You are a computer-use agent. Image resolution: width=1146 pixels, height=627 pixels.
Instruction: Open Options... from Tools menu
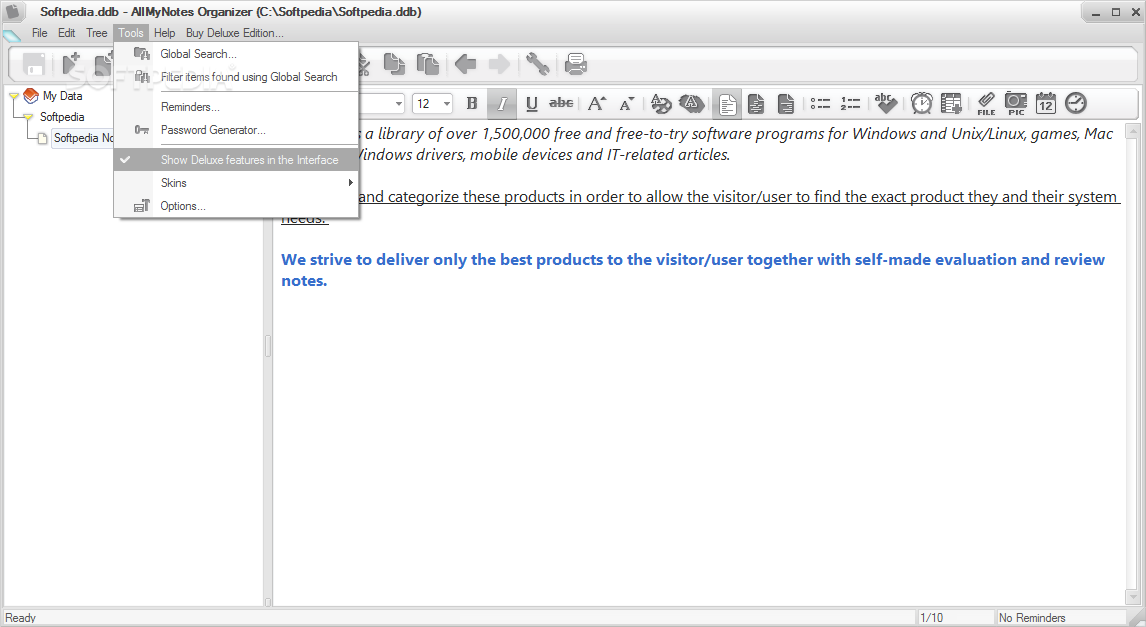click(236, 206)
